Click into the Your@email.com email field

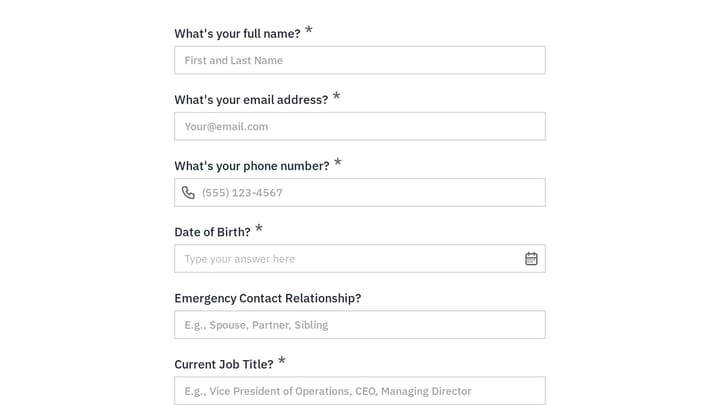[x=360, y=126]
